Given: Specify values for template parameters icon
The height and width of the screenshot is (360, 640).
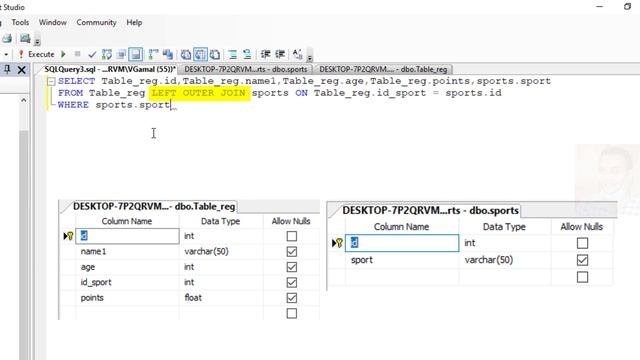Looking at the screenshot, I should tap(298, 54).
